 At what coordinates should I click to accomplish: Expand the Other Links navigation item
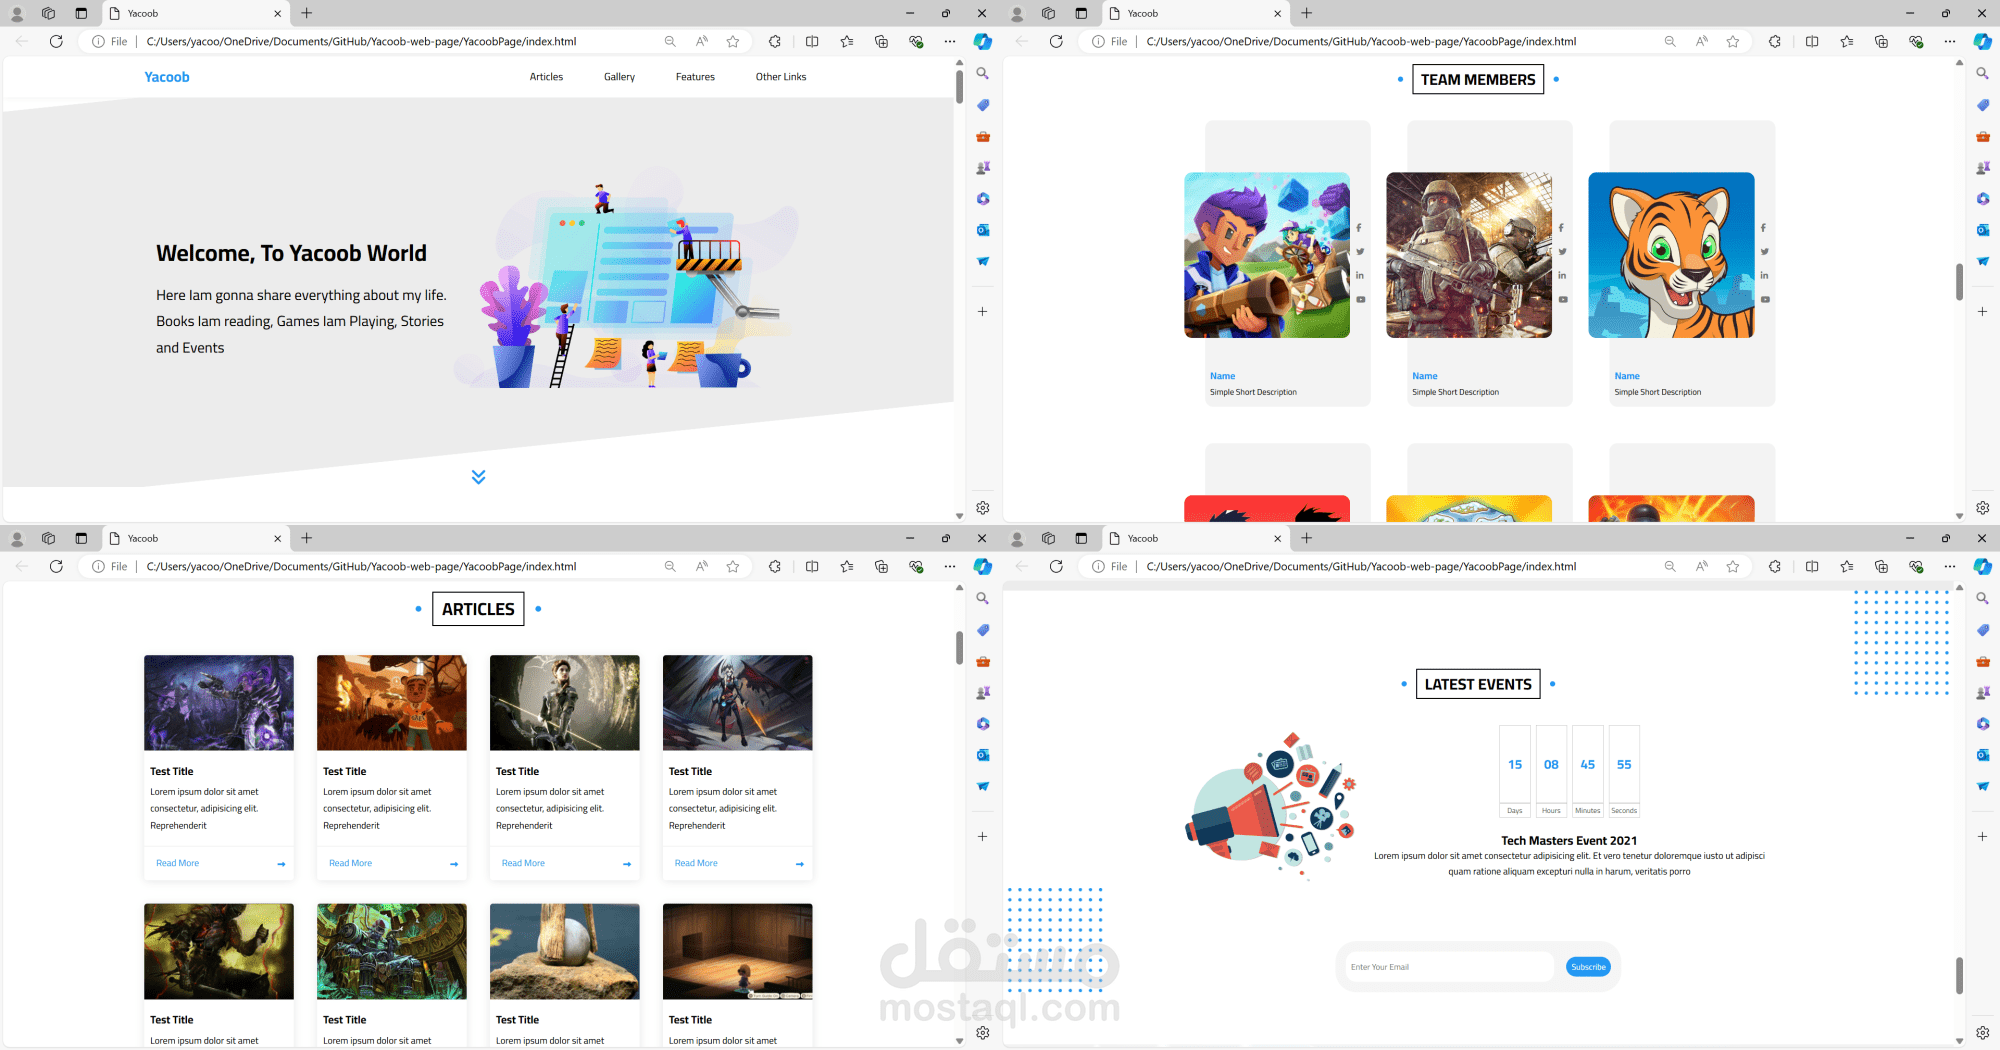[x=780, y=76]
